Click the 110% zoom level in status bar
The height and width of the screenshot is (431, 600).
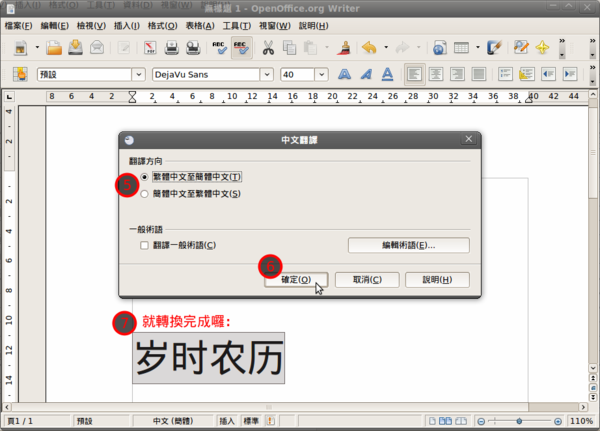pyautogui.click(x=582, y=421)
